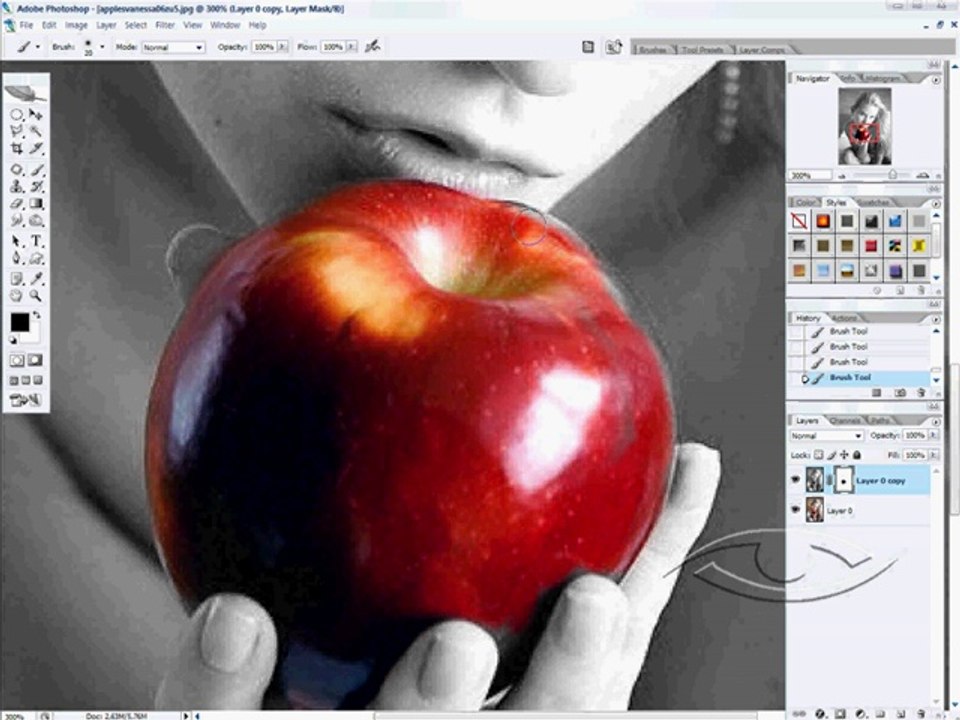Open the layer Opacity arrow
Screen dimensions: 960x720
pos(934,435)
